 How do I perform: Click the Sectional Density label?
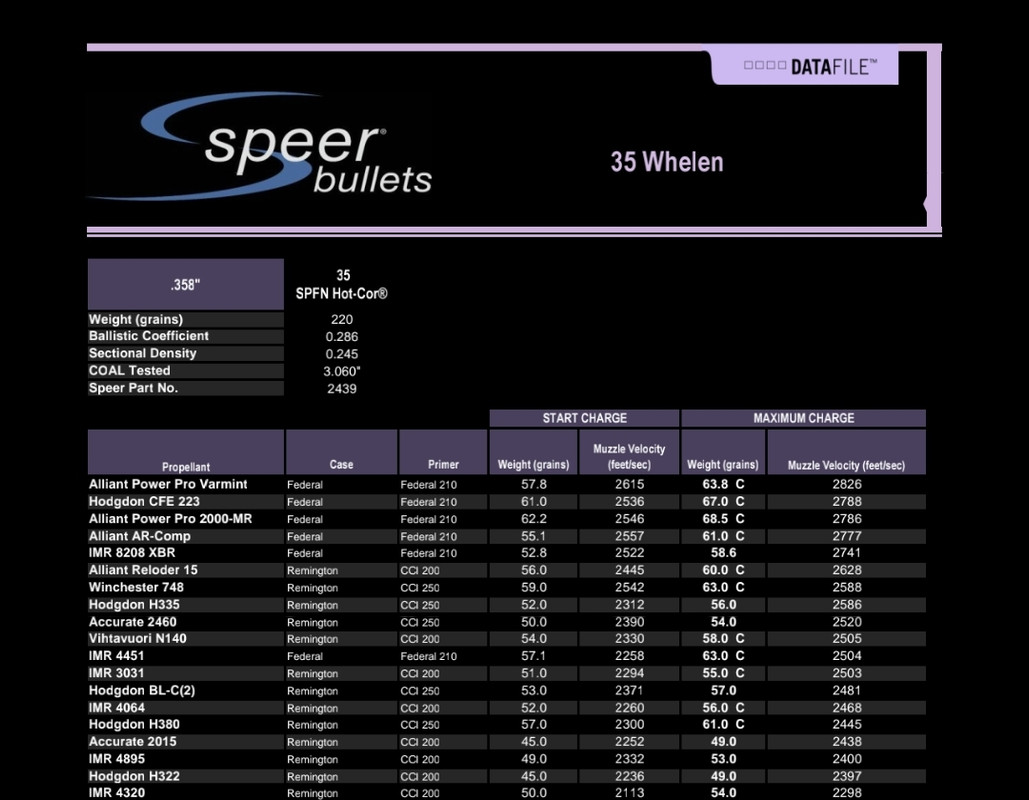point(142,353)
